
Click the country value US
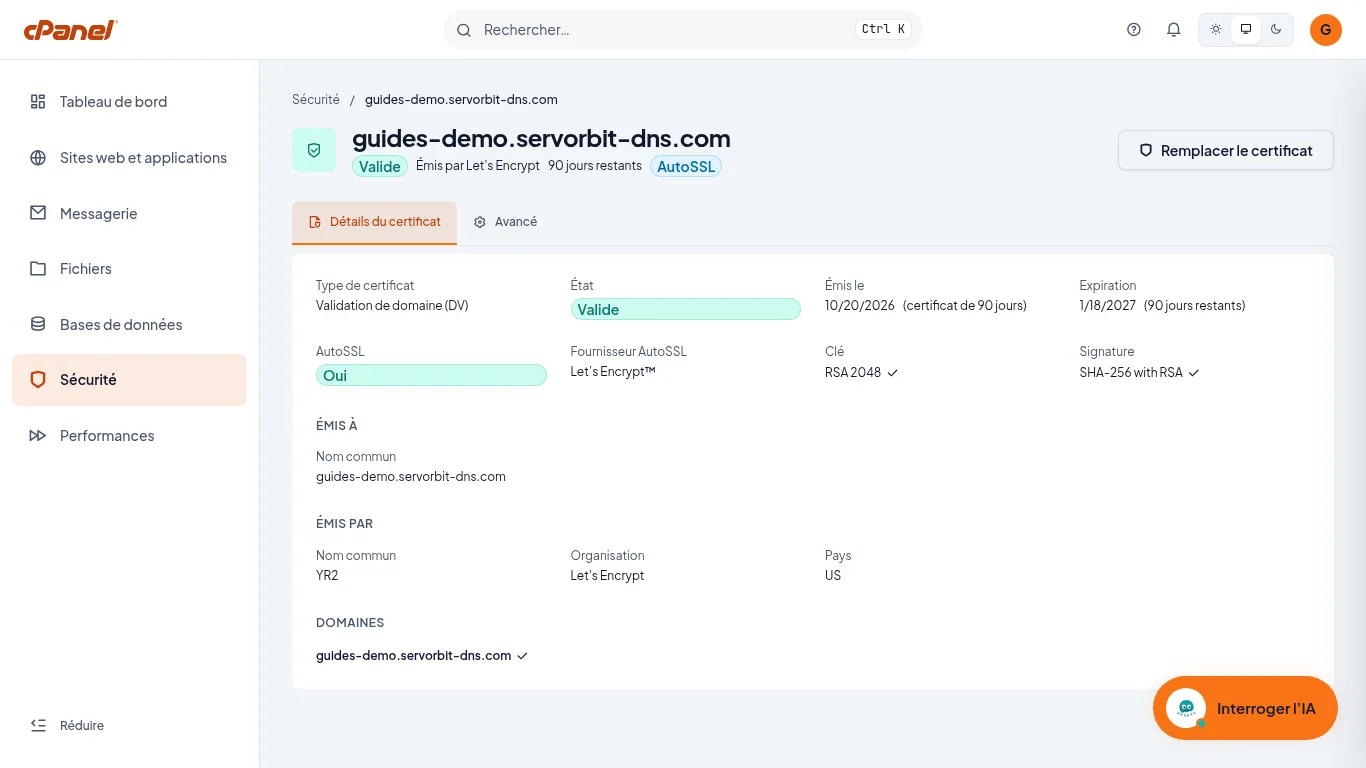pyautogui.click(x=833, y=576)
